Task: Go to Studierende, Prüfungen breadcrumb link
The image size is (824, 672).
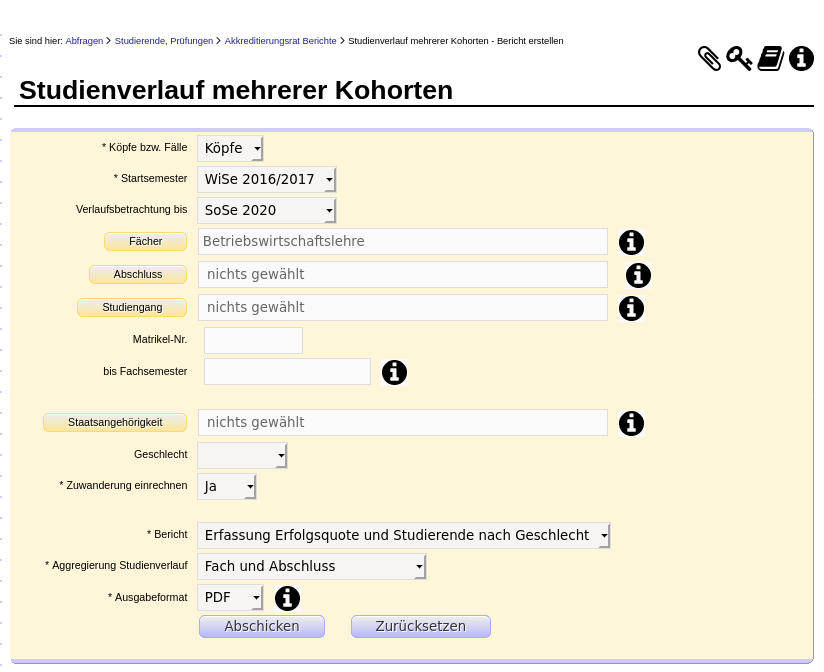Action: click(164, 41)
